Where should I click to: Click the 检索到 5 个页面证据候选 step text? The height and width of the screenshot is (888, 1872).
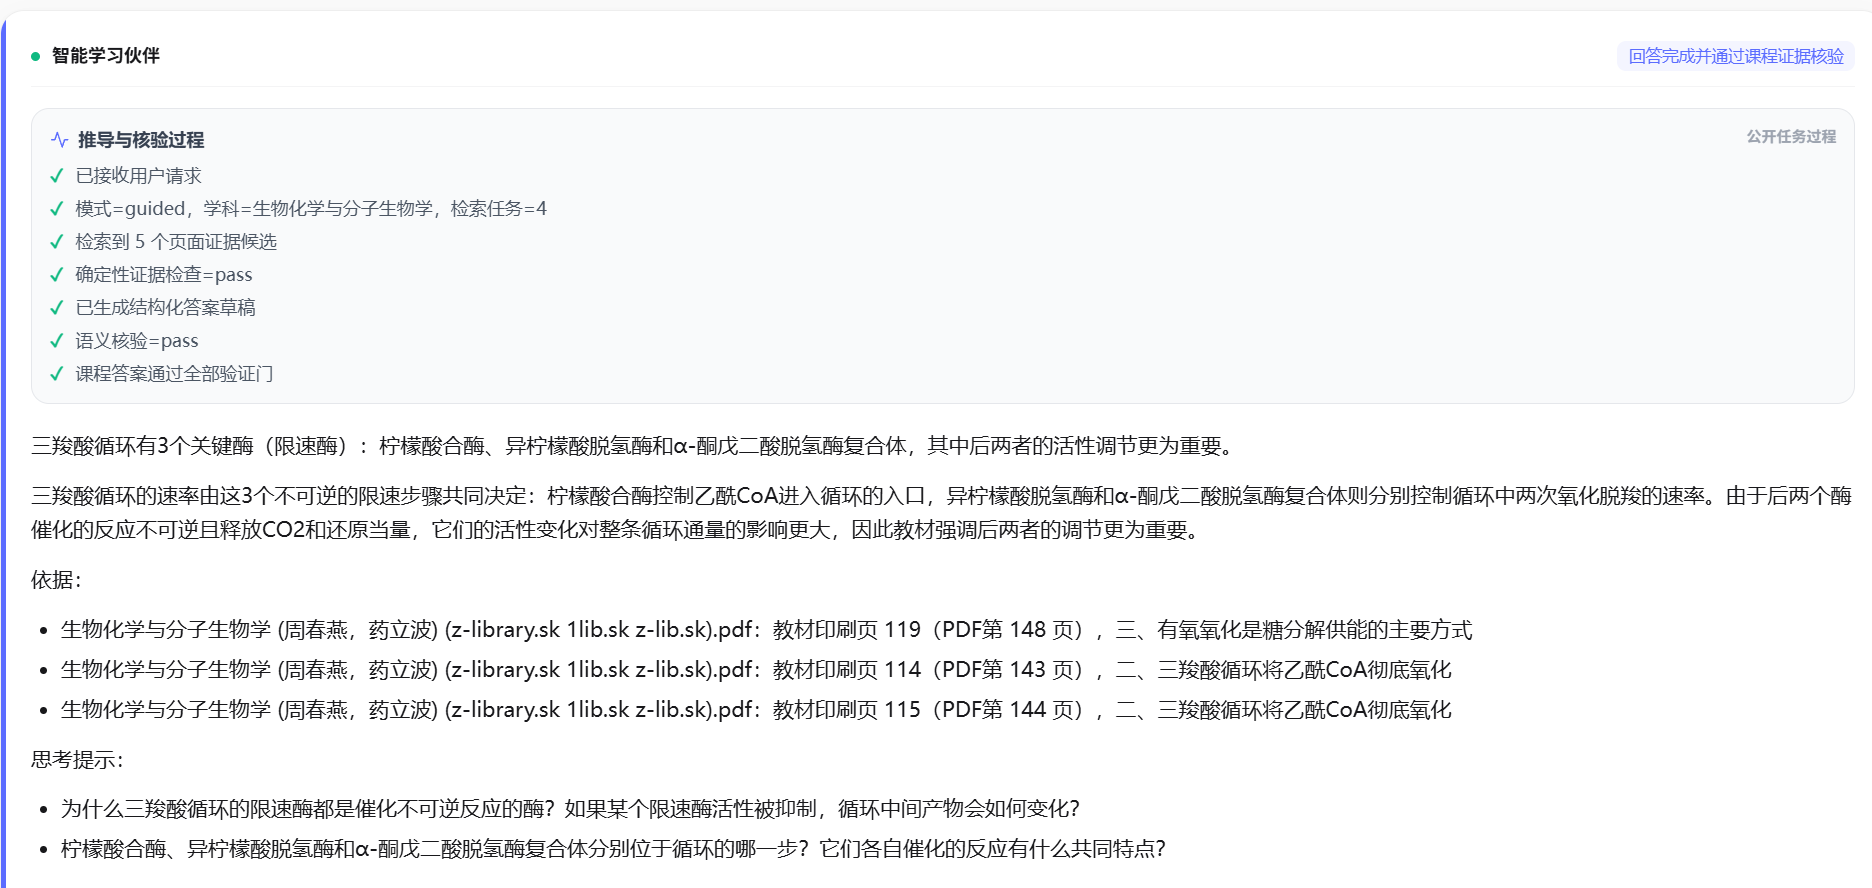(176, 242)
